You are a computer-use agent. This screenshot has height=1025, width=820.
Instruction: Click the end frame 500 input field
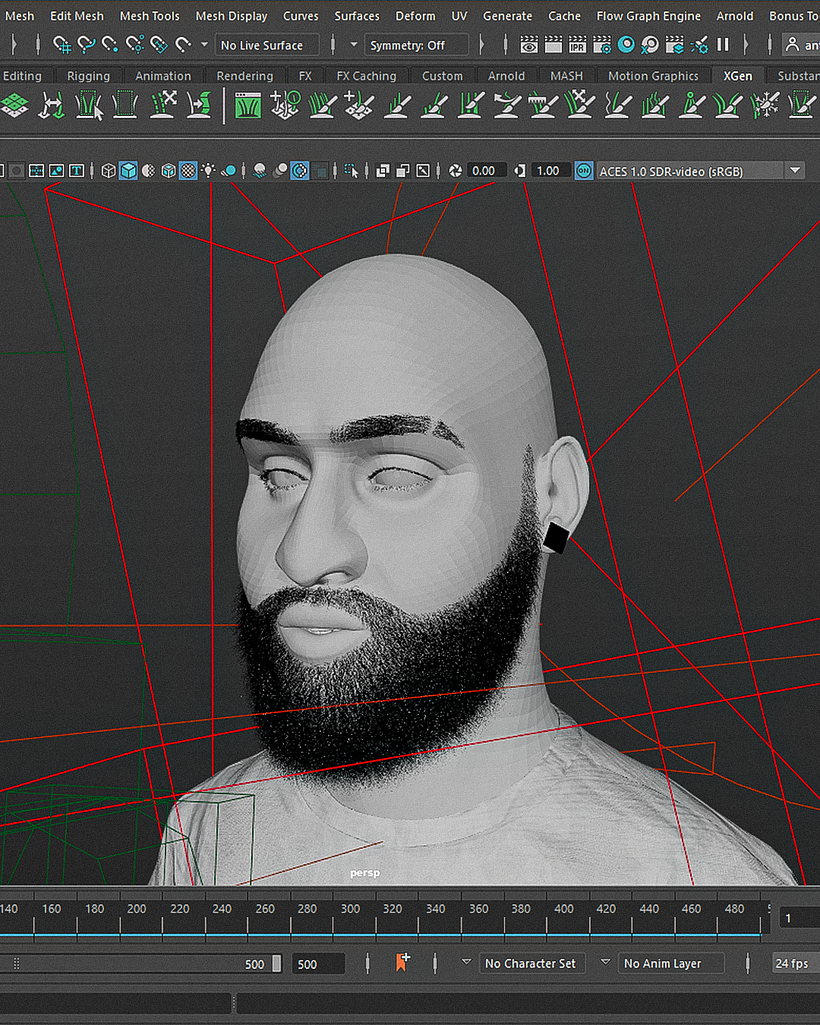click(318, 963)
